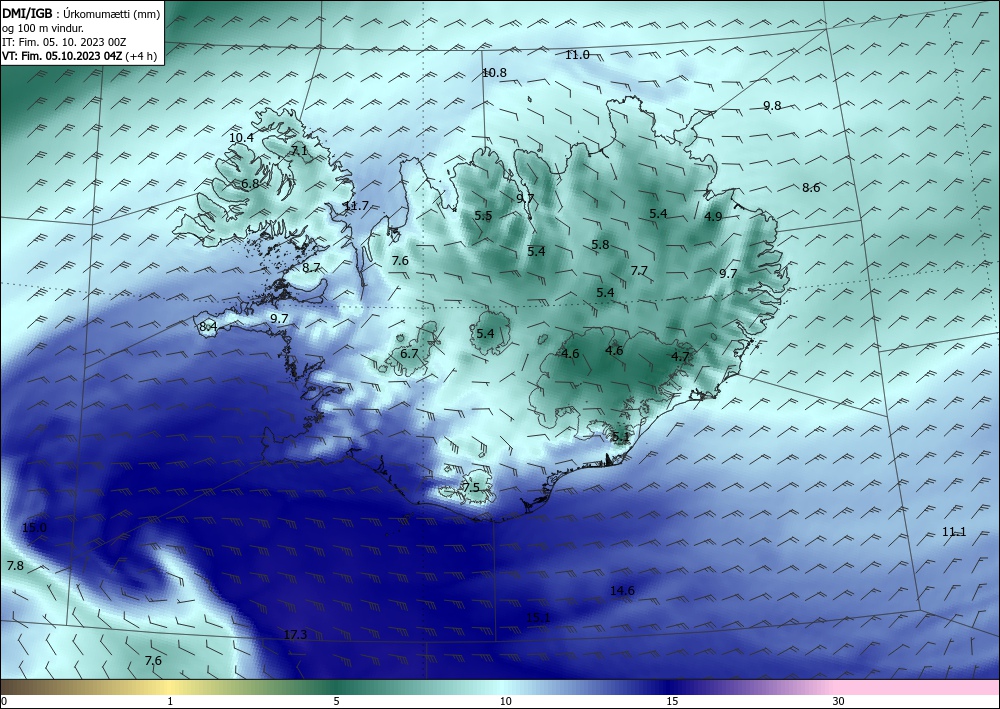Click the dark navy segment of the color scale
This screenshot has height=709, width=1000.
click(x=670, y=687)
